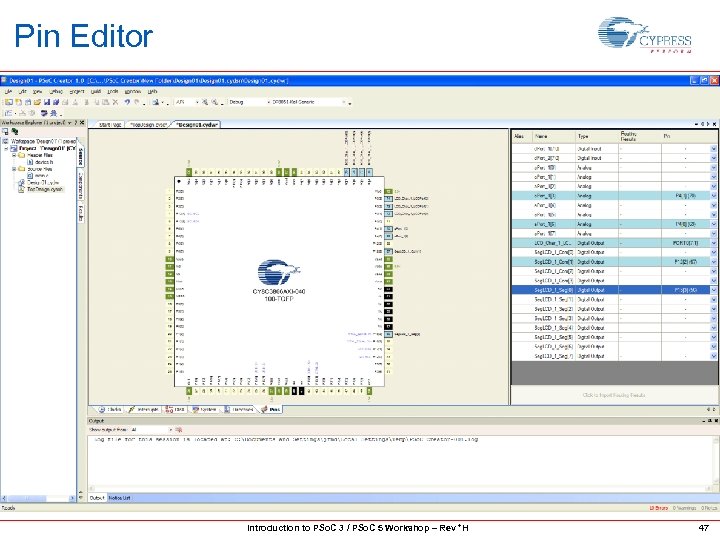The height and width of the screenshot is (540, 720).
Task: Open the Debug configuration dropdown
Action: [x=249, y=102]
